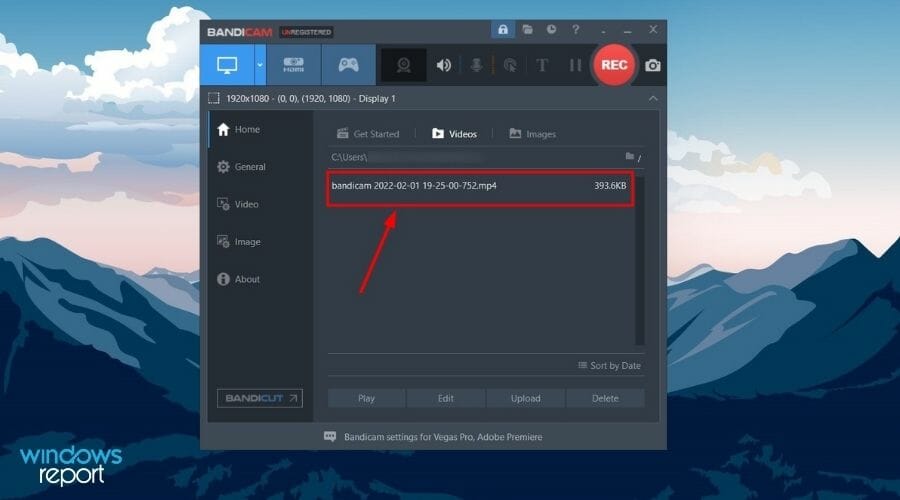Minimize the Bandicam window

(x=627, y=30)
